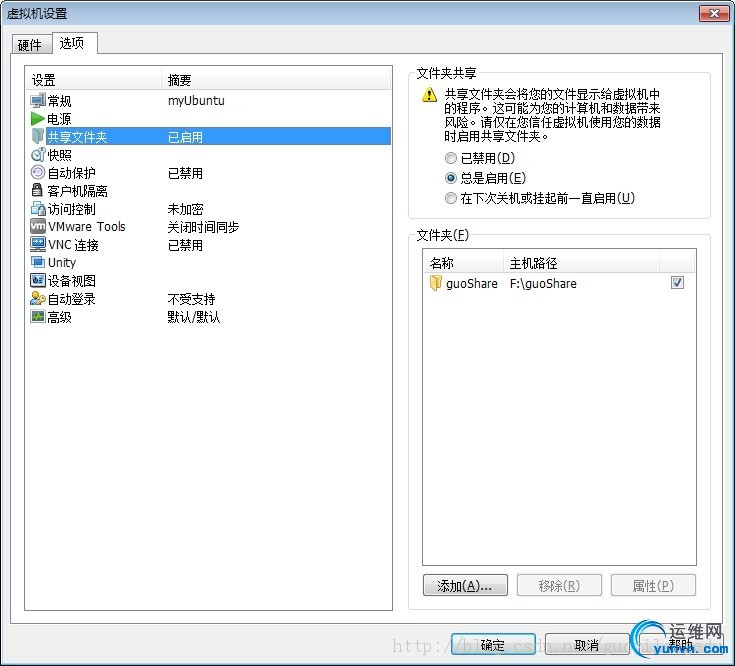Screen dimensions: 735x666
Task: Click the yellow warning triangle icon
Action: tap(429, 95)
